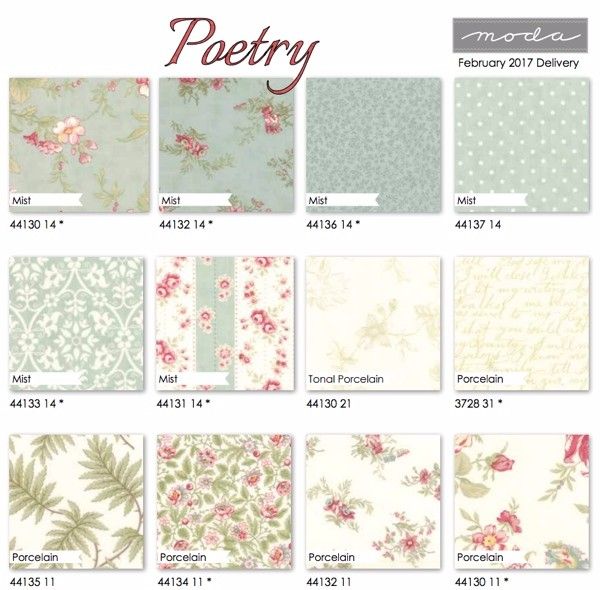Click the February 2017 Delivery text

[518, 63]
